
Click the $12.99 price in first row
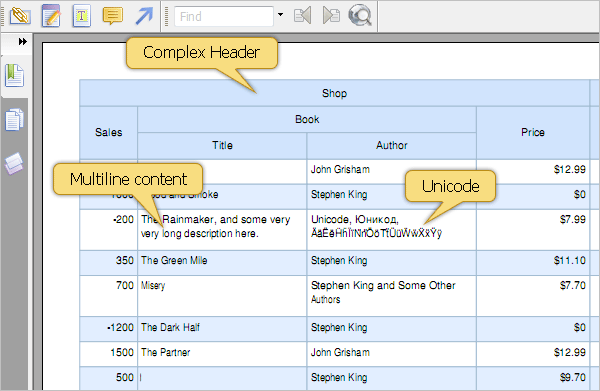tap(569, 169)
